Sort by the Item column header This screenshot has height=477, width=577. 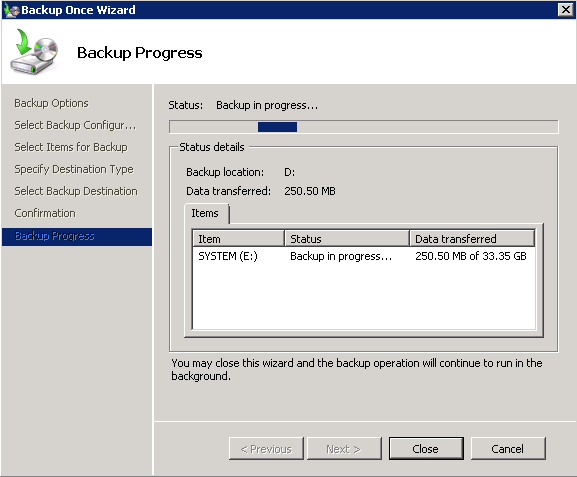pyautogui.click(x=238, y=239)
